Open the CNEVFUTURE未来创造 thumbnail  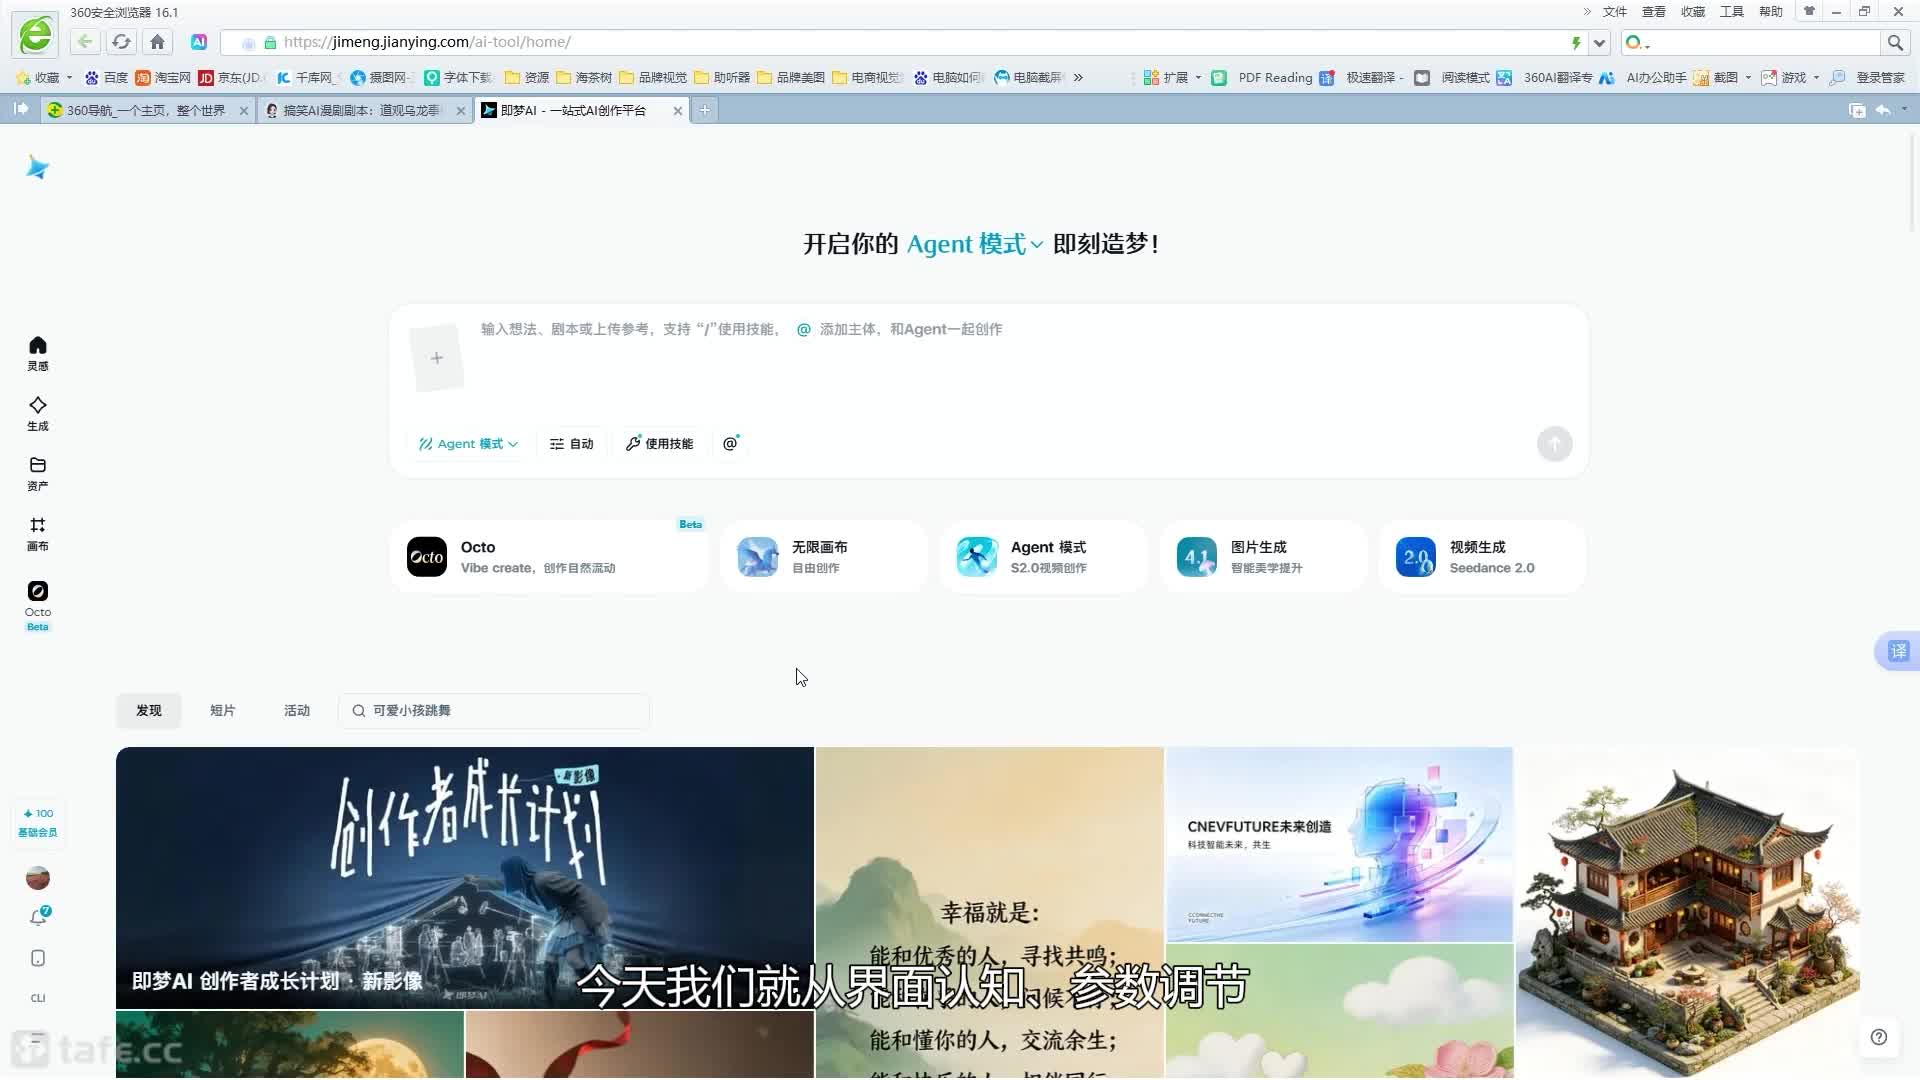coord(1339,844)
